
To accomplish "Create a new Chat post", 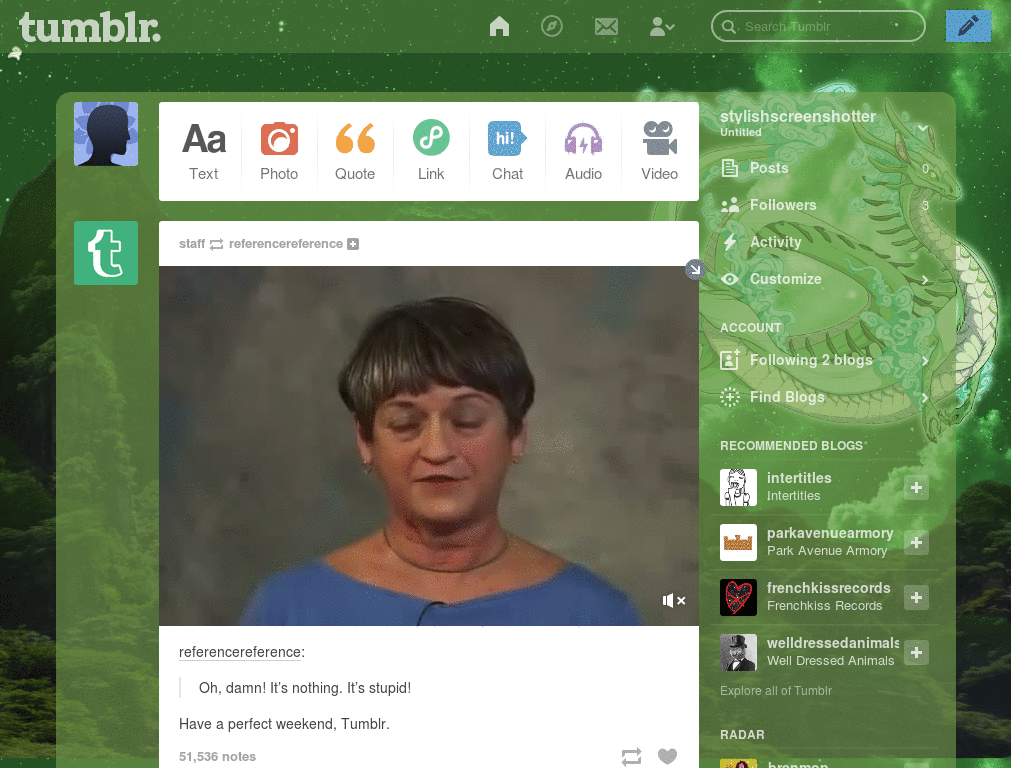I will pos(507,152).
